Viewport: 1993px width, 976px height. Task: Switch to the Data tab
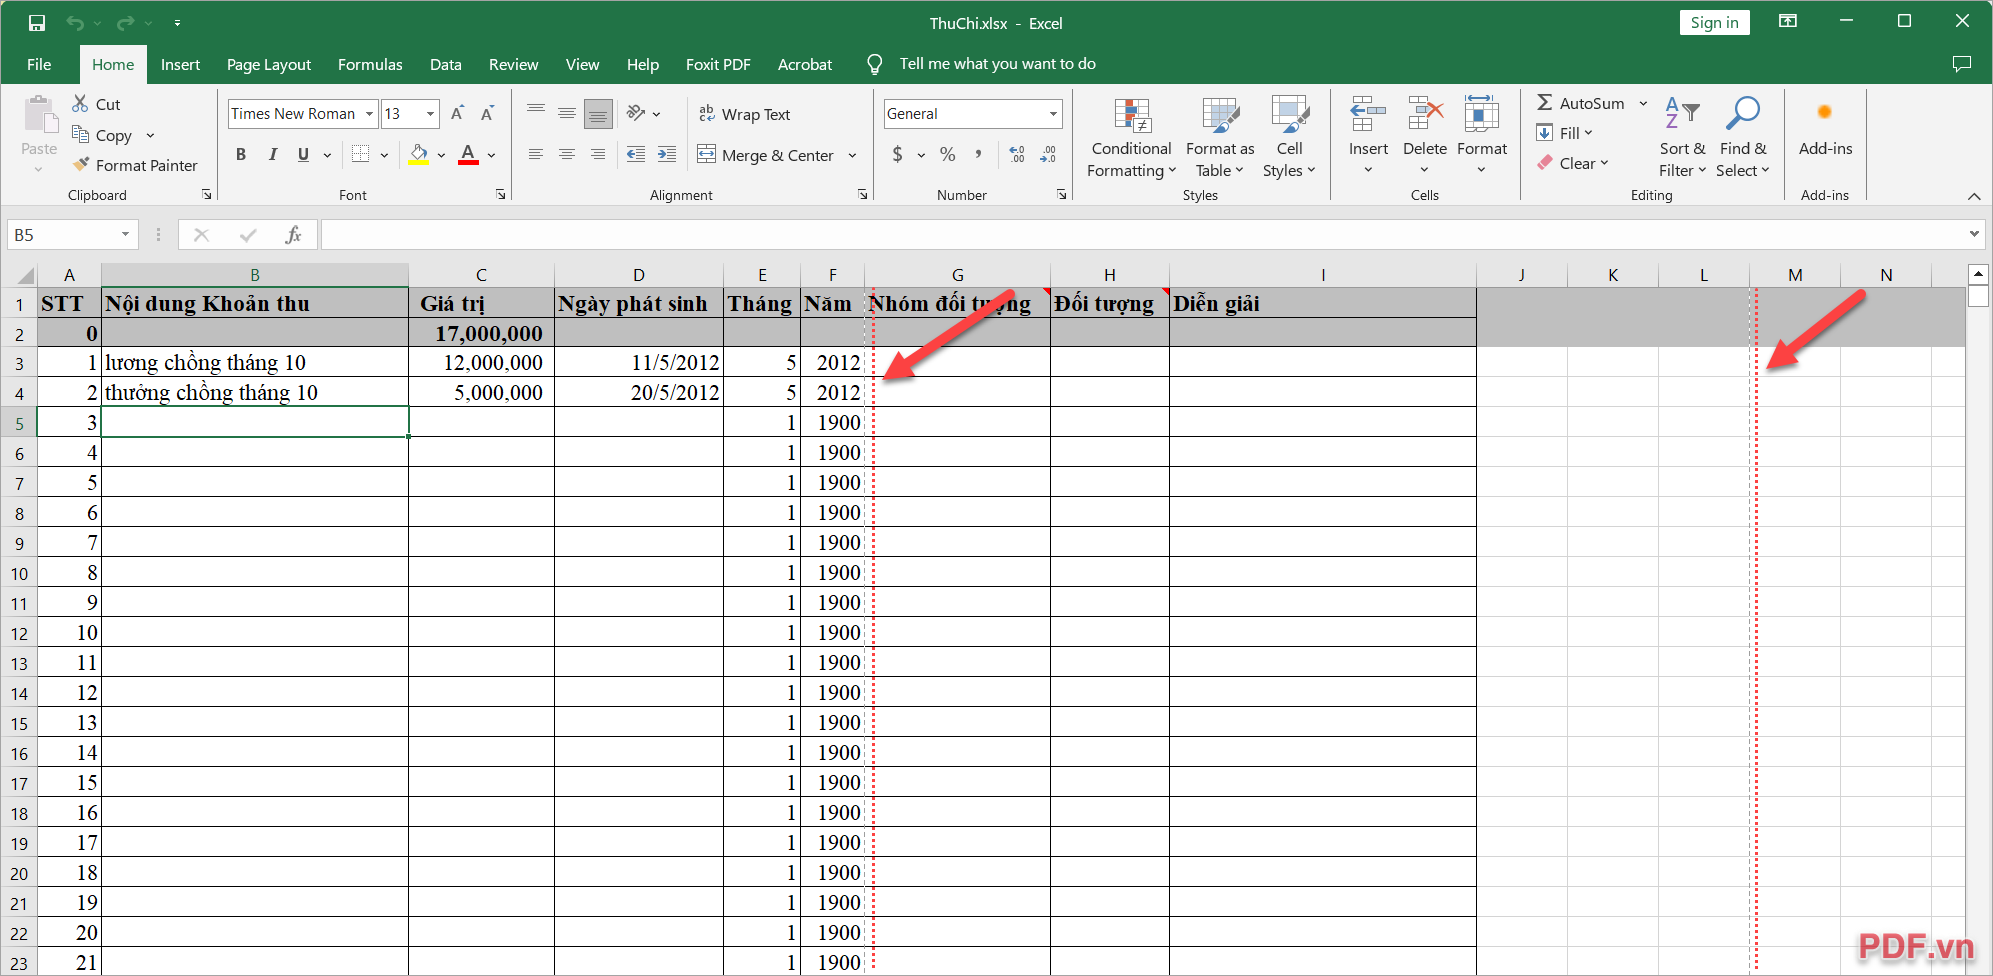point(446,64)
